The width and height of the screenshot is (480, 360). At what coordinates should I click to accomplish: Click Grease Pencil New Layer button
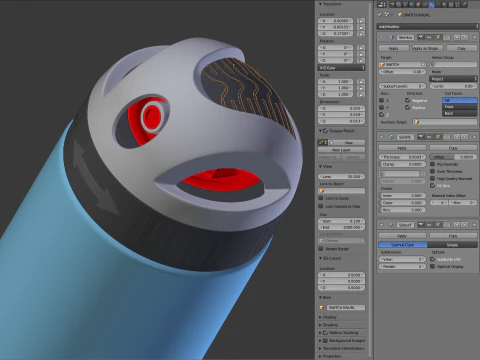tap(342, 150)
